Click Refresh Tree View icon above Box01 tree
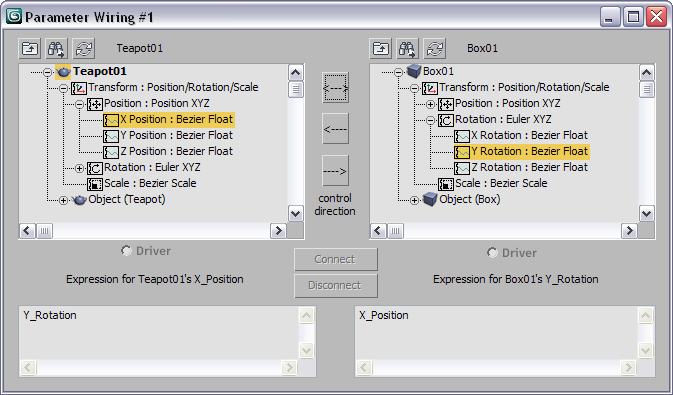 435,49
